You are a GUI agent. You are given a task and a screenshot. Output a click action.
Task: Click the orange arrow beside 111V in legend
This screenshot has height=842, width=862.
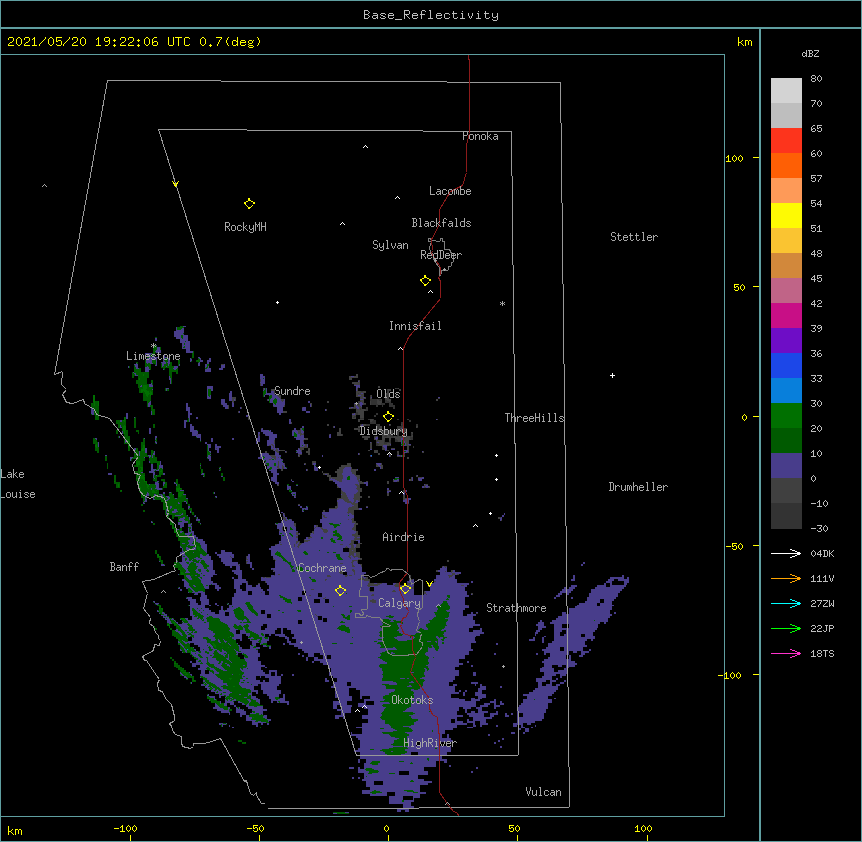click(x=786, y=578)
